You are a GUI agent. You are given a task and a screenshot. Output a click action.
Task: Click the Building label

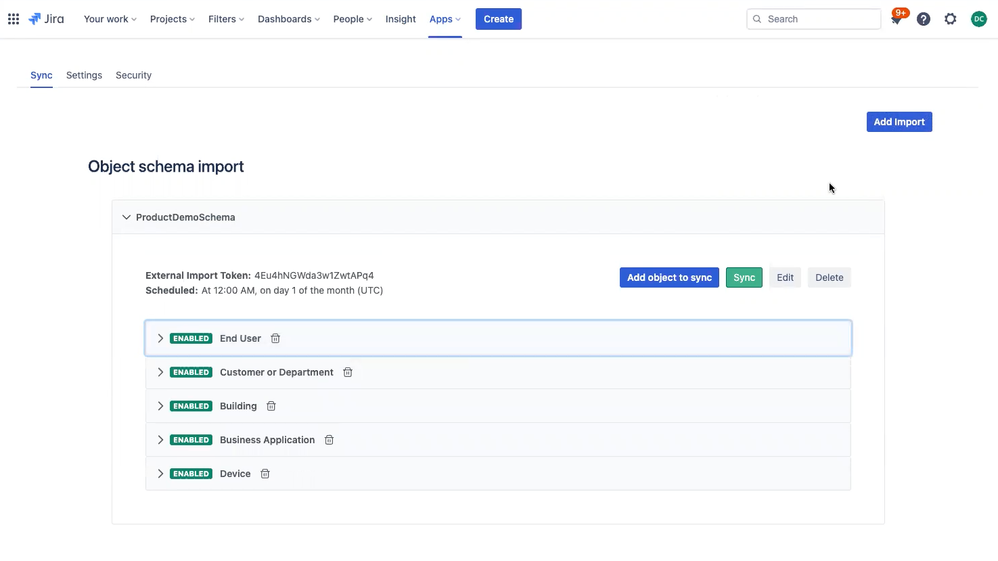[238, 406]
